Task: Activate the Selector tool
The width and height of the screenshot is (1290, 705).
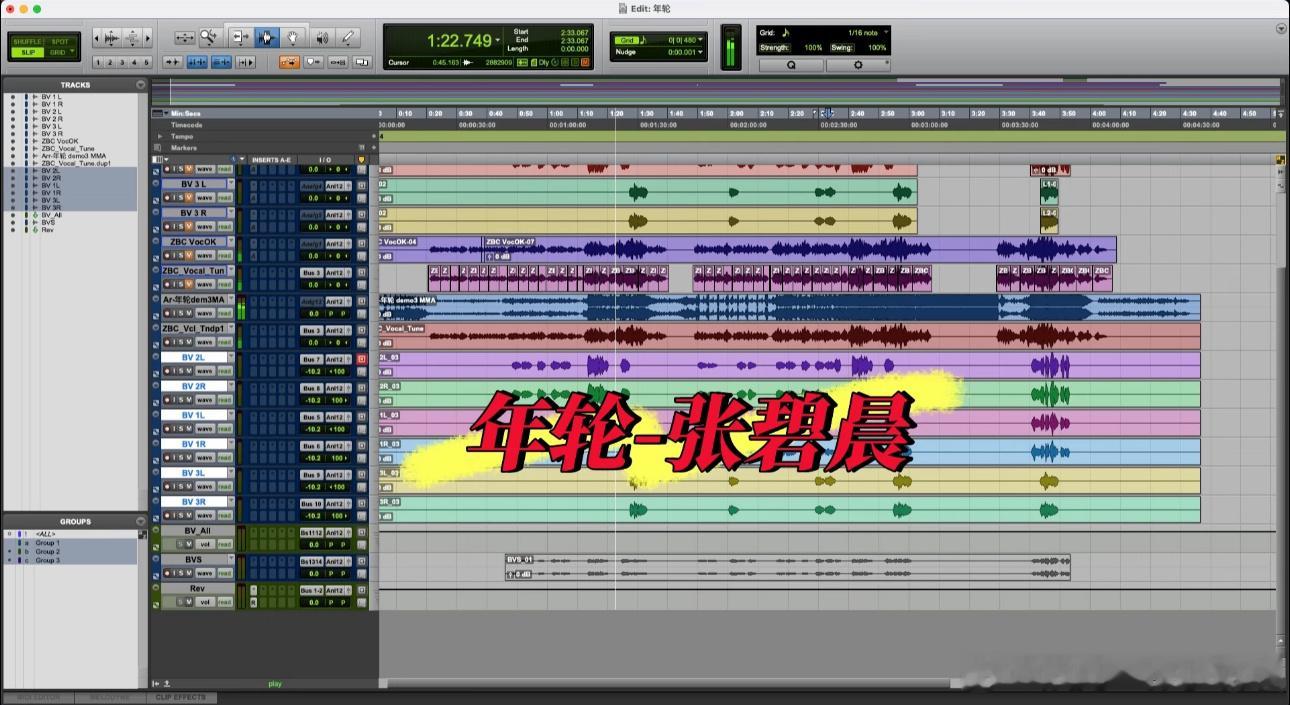Action: [x=266, y=37]
